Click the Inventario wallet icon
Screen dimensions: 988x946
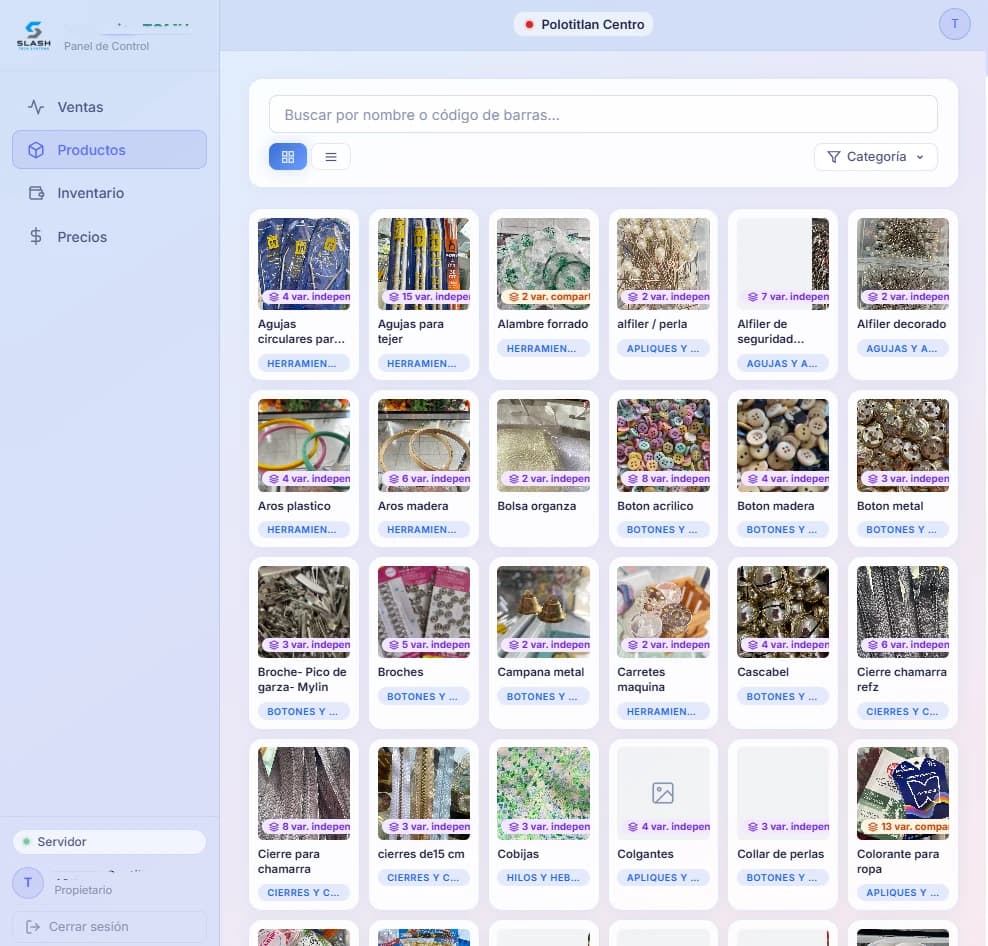coord(36,193)
